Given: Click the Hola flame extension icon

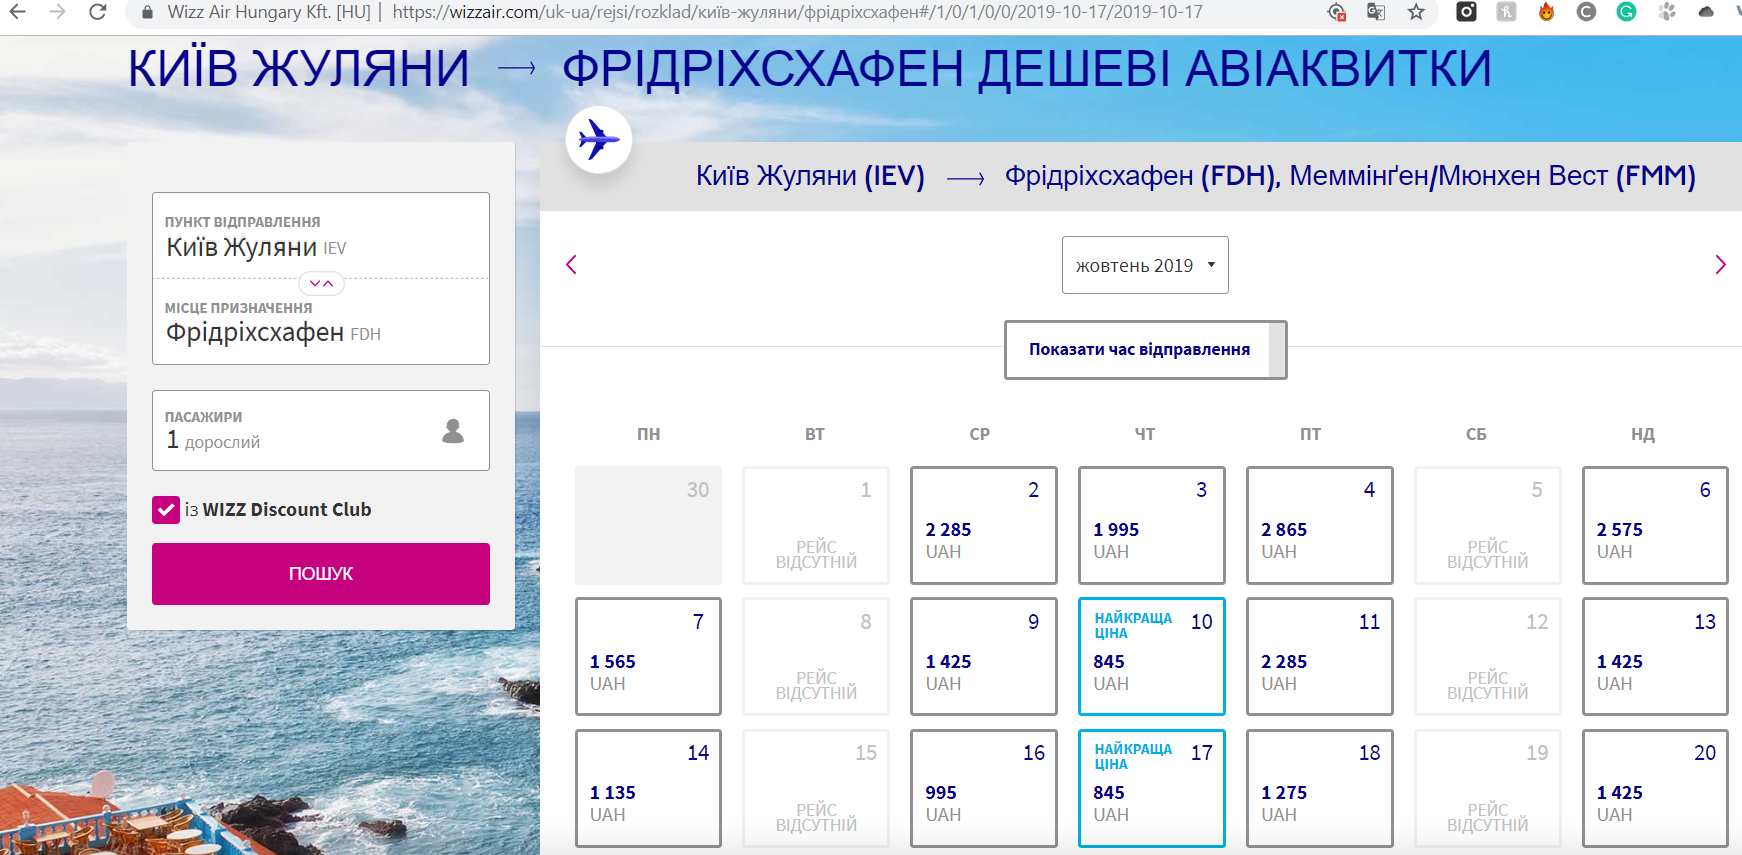Looking at the screenshot, I should click(x=1546, y=12).
